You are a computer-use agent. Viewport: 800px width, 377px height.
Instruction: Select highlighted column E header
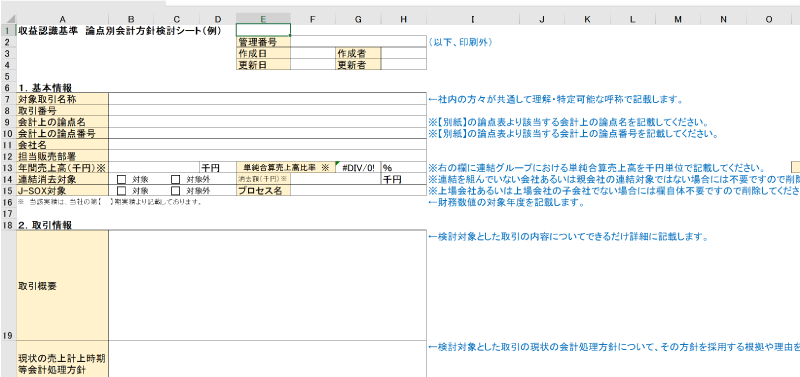[x=263, y=19]
